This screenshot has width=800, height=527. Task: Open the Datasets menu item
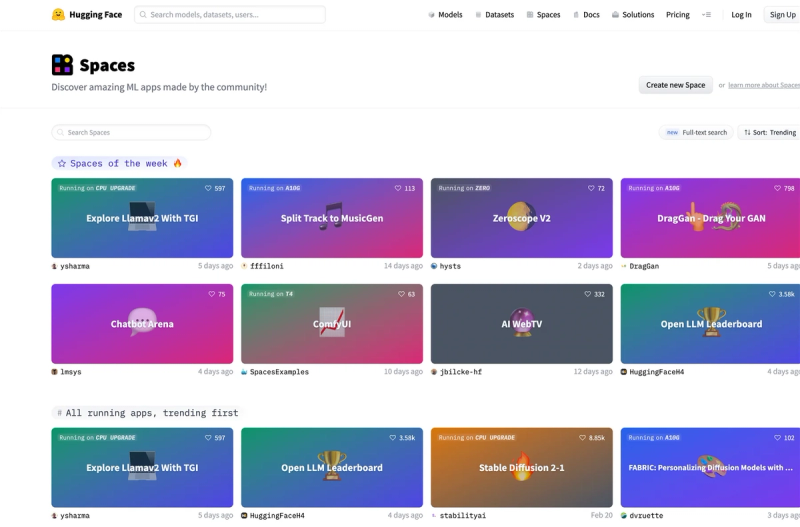(x=494, y=15)
